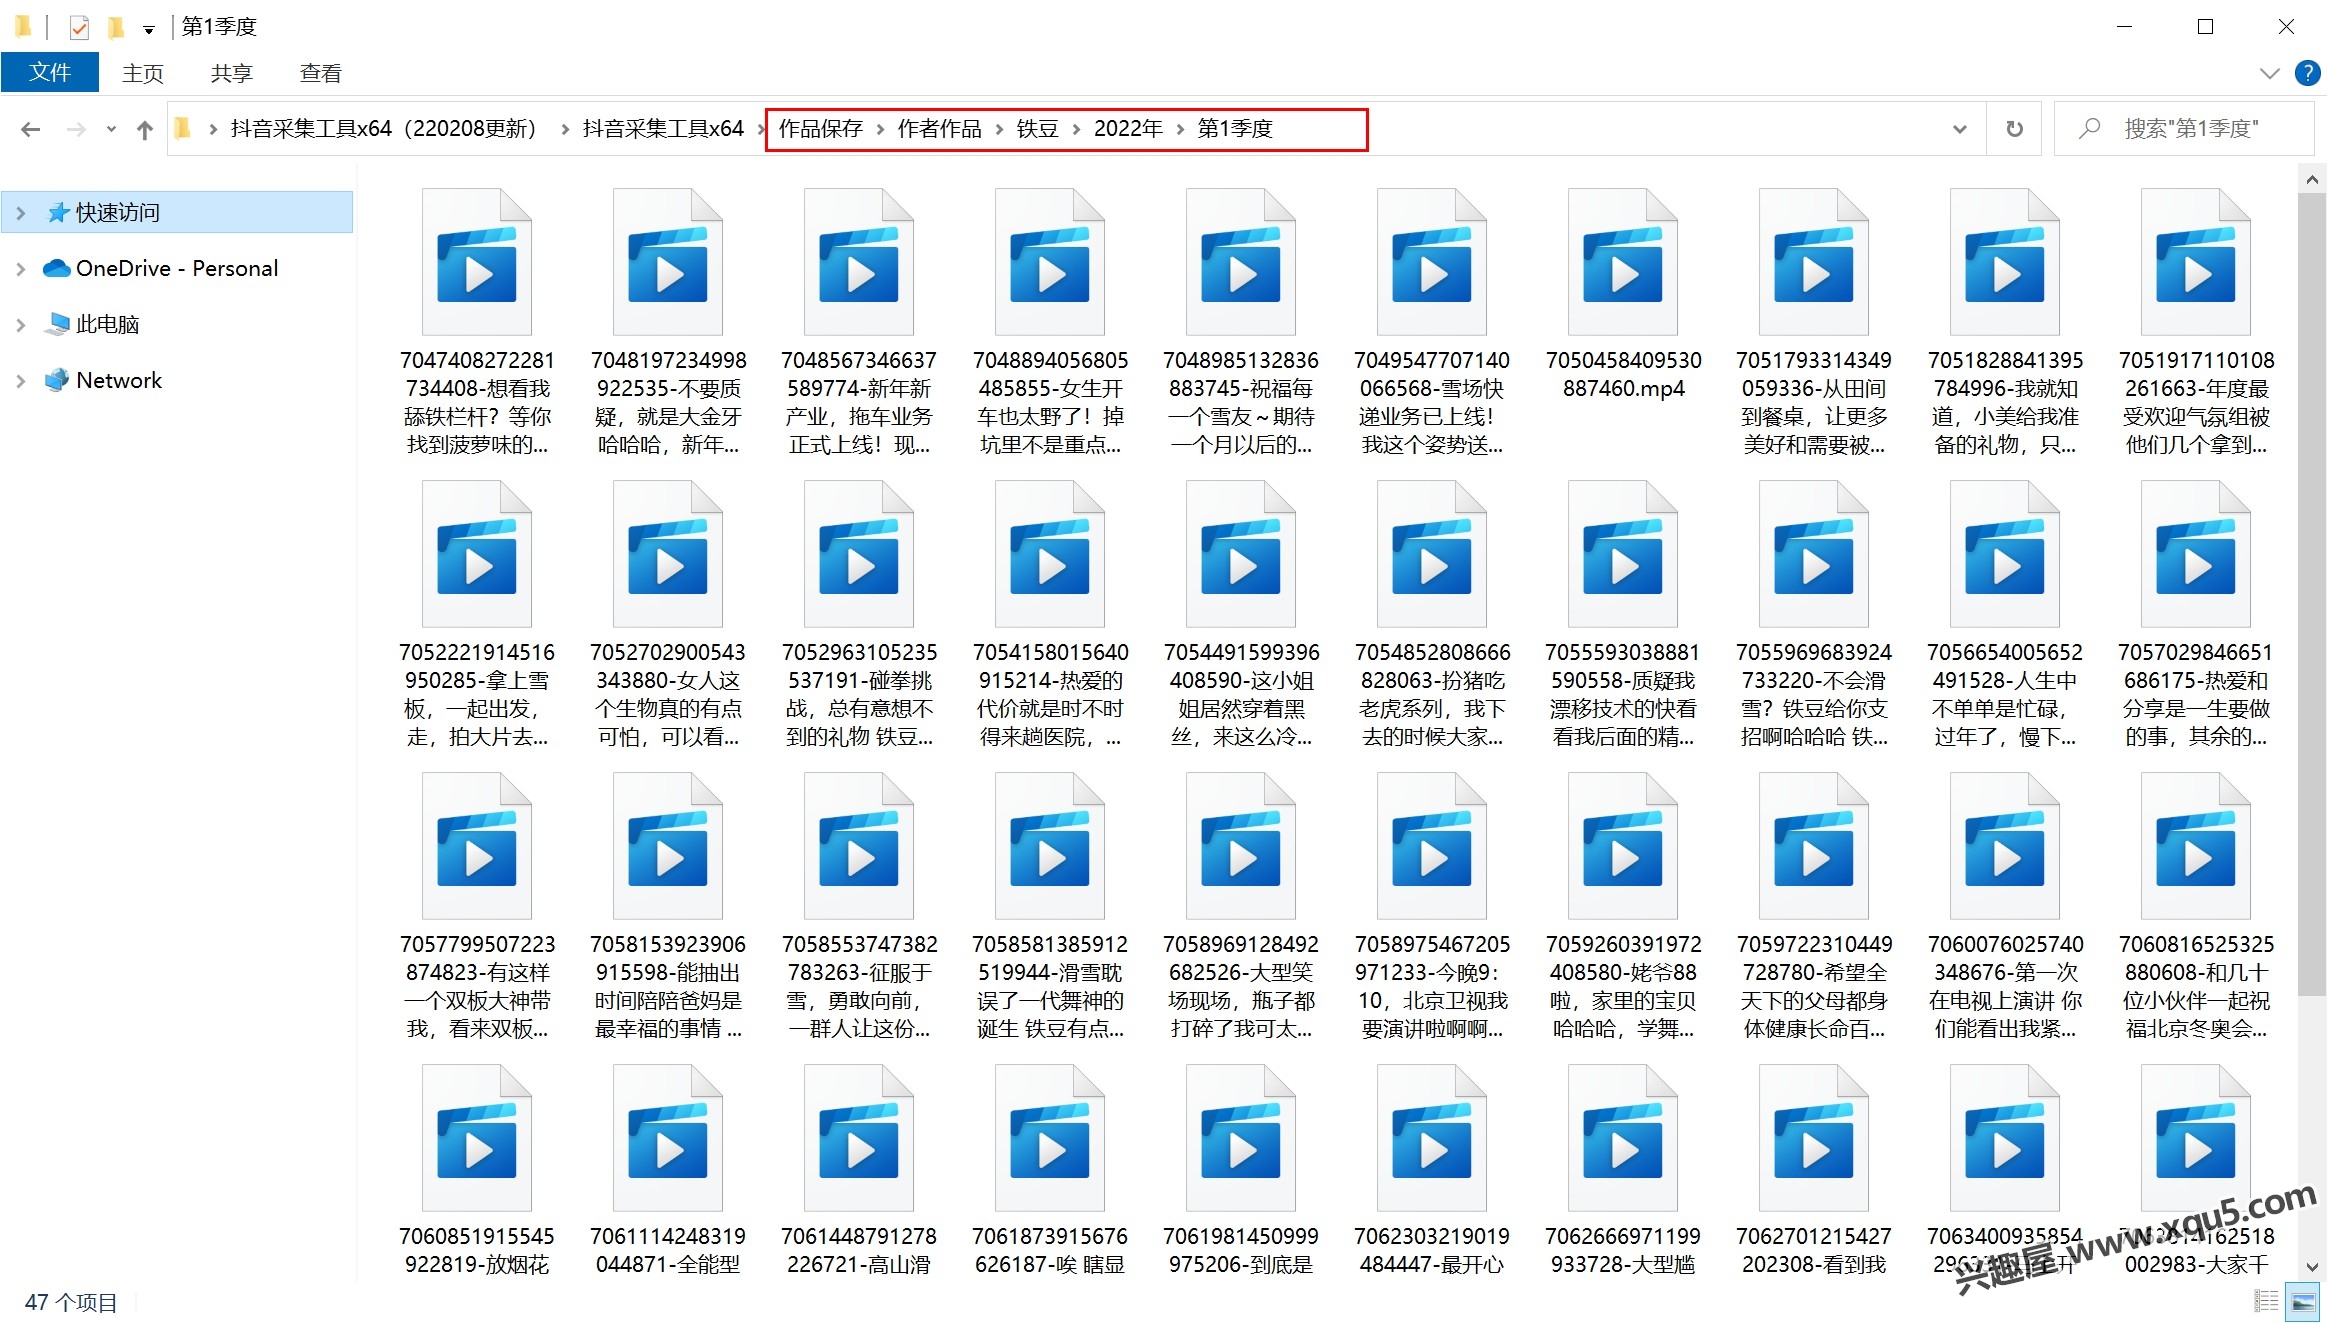Image resolution: width=2328 pixels, height=1323 pixels.
Task: Switch to large icons view
Action: tap(2304, 1302)
